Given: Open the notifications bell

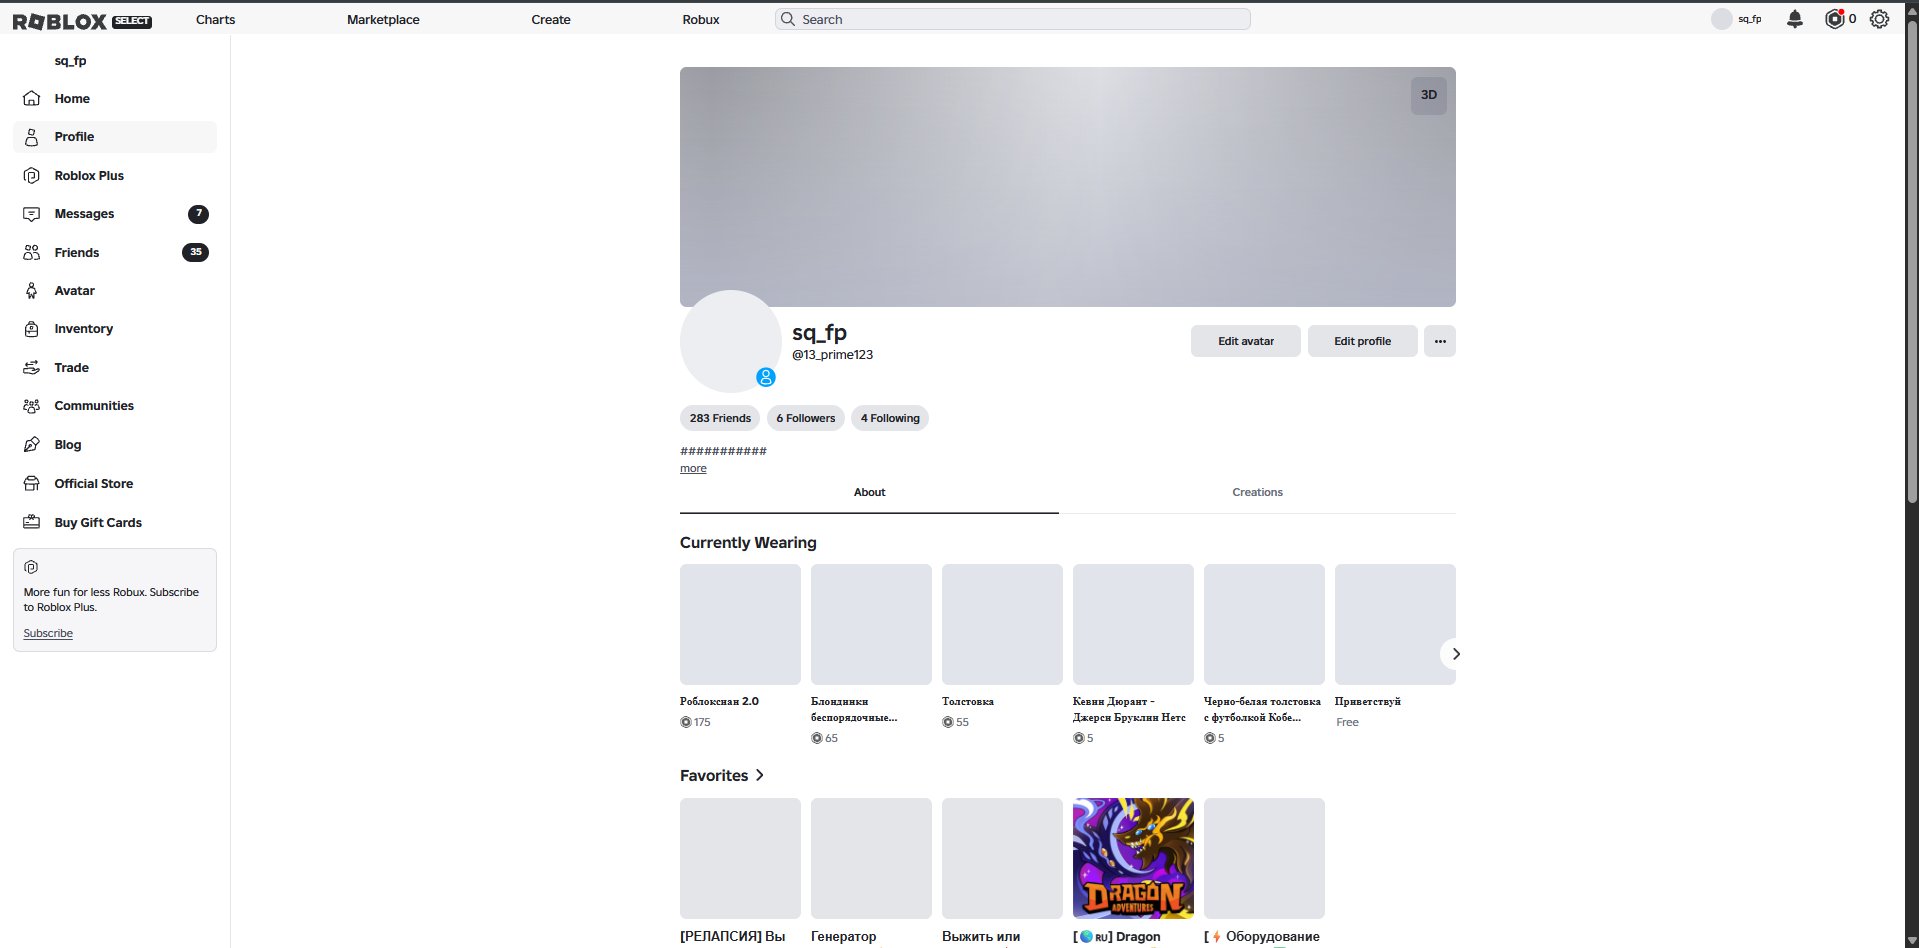Looking at the screenshot, I should click(x=1795, y=19).
